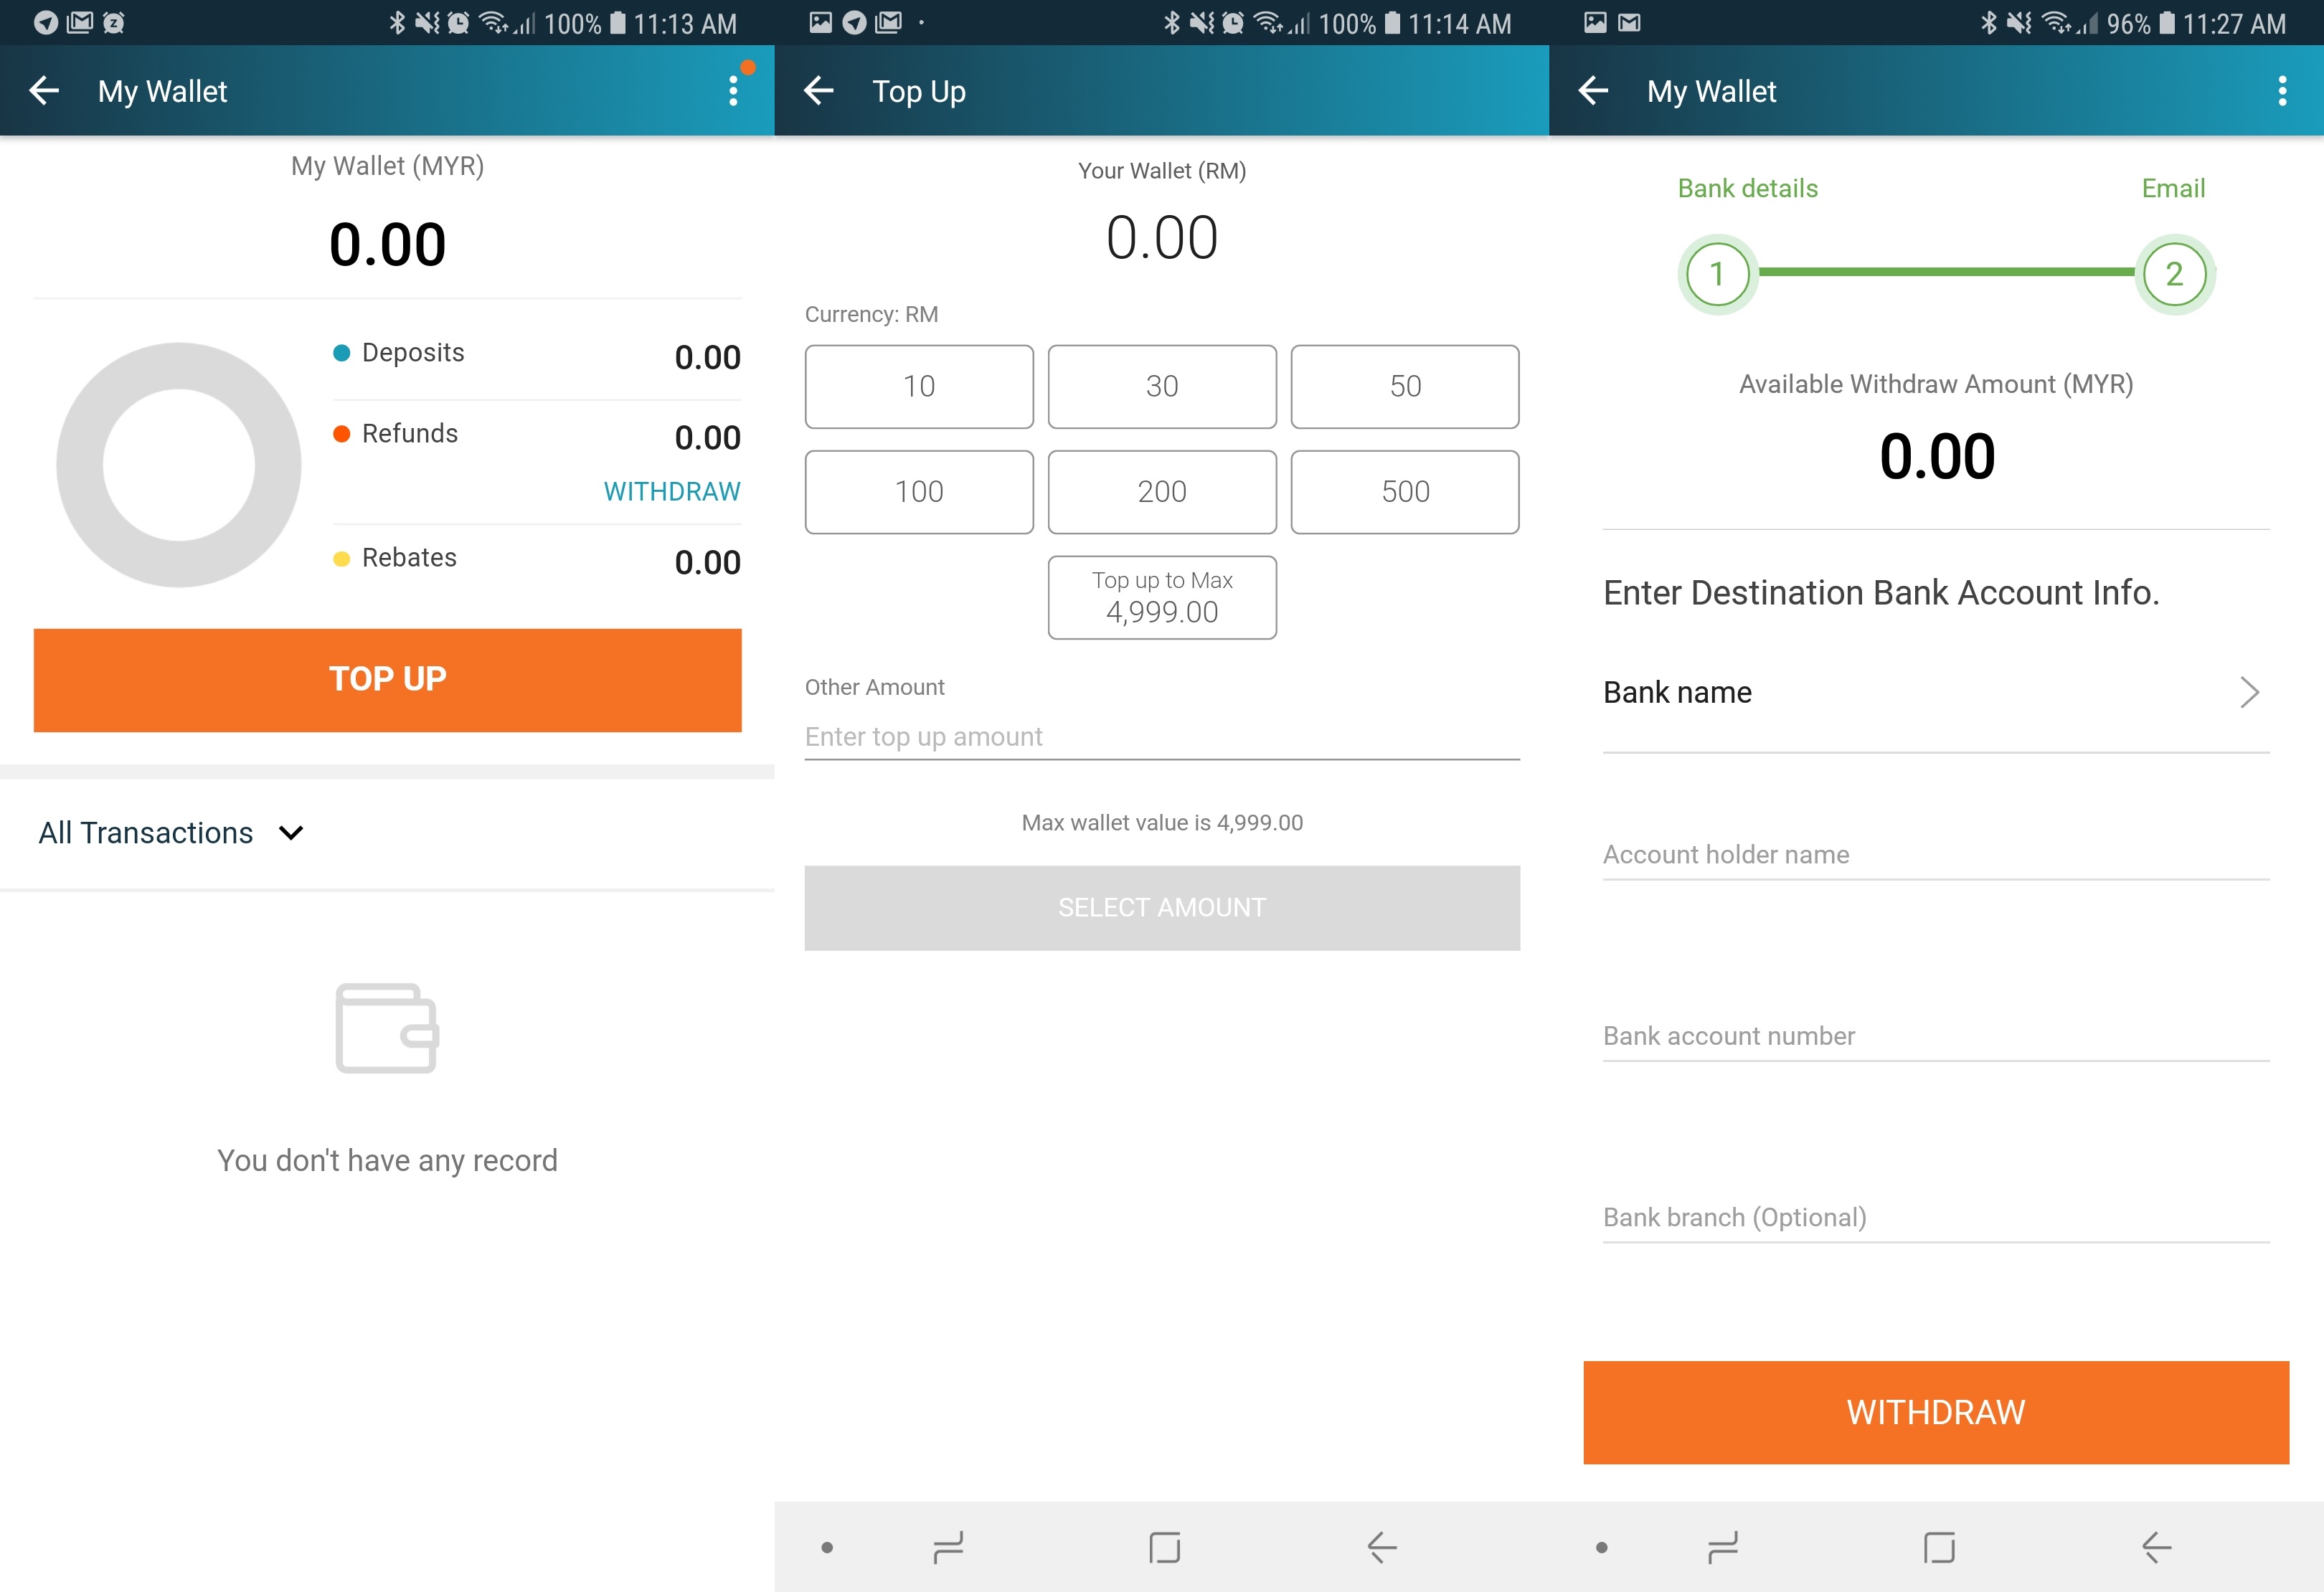Tap the back arrow on My Wallet
The image size is (2324, 1592).
coord(44,92)
